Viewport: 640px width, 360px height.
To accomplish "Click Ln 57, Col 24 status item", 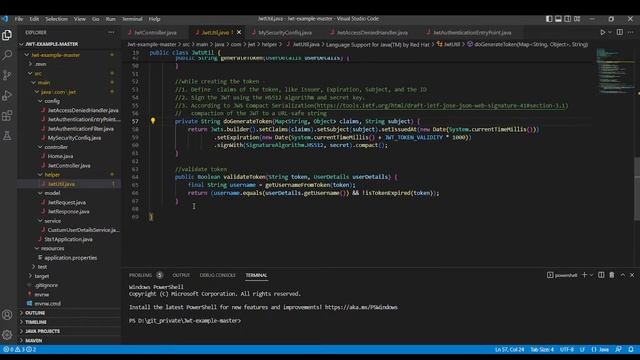I will [x=509, y=349].
